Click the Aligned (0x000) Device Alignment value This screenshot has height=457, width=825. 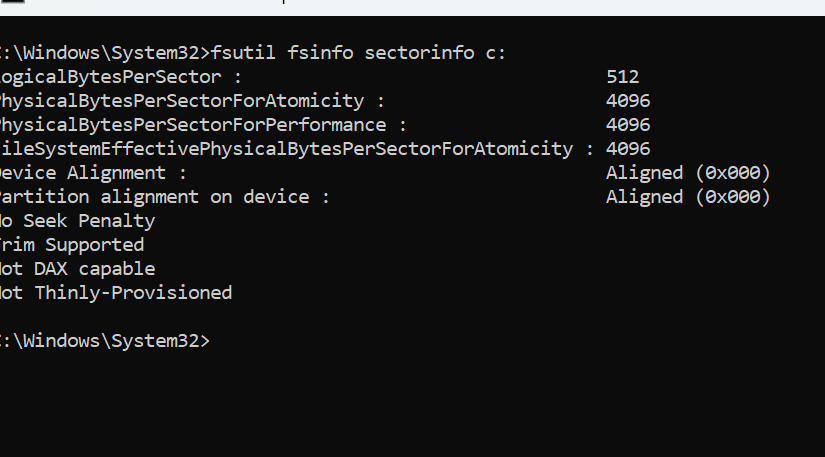click(x=688, y=173)
